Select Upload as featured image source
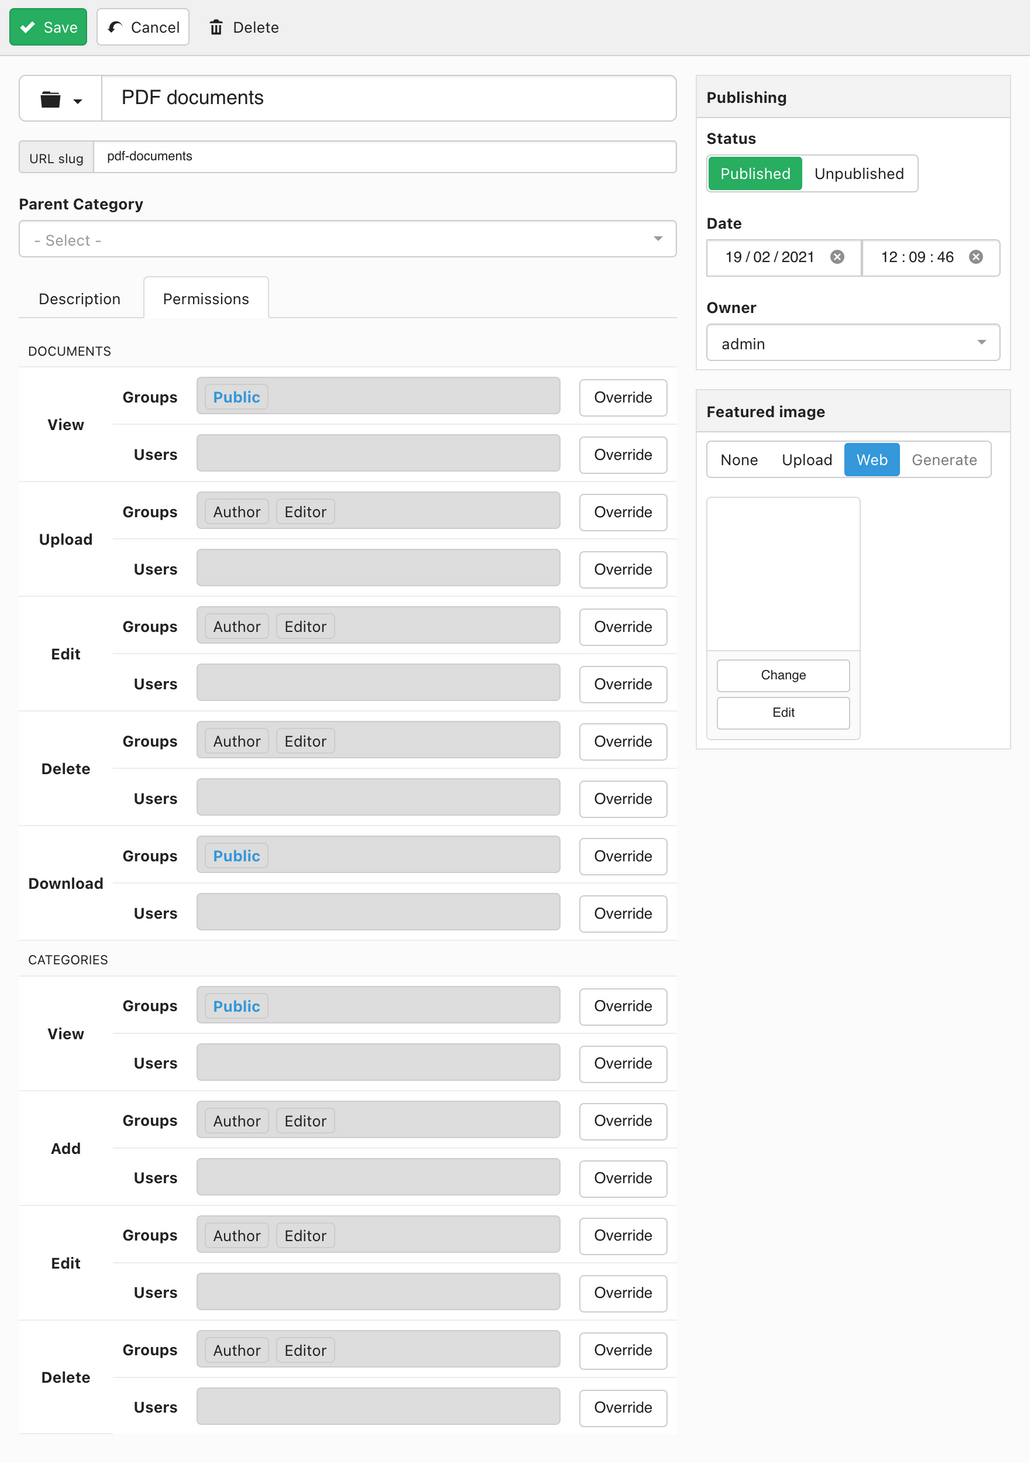Screen dimensions: 1030x1463 click(807, 459)
